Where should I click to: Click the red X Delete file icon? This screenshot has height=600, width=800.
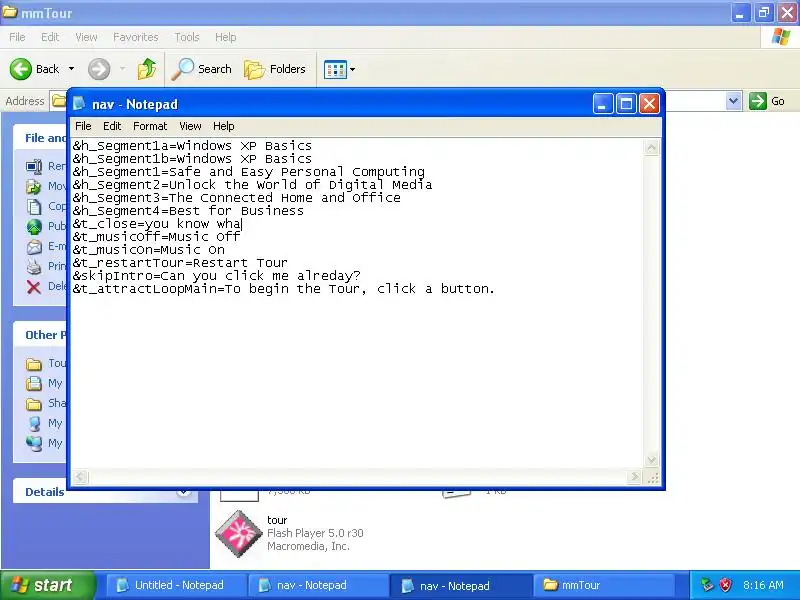(x=34, y=287)
